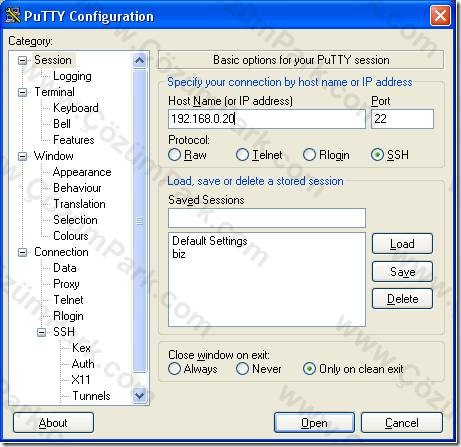461x447 pixels.
Task: Collapse the Terminal tree node
Action: pos(22,92)
